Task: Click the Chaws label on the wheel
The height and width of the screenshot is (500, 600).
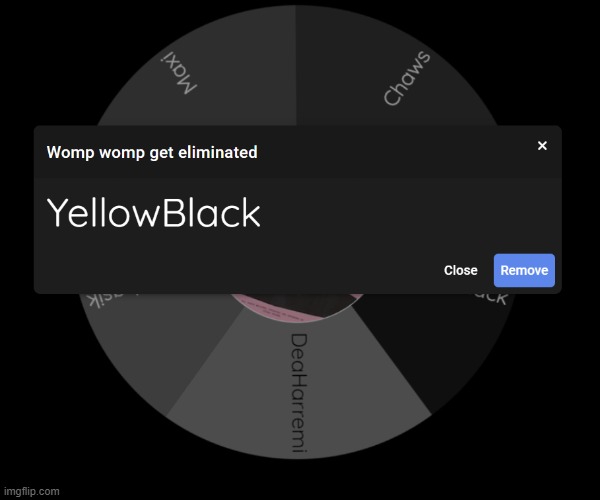Action: pyautogui.click(x=408, y=79)
